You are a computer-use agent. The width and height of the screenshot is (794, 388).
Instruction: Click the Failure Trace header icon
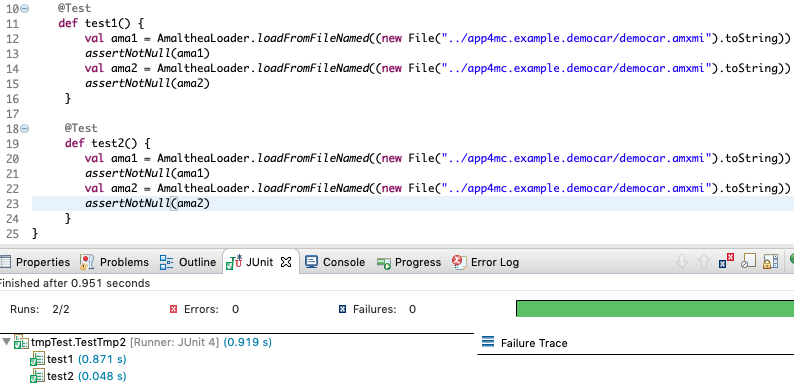(x=488, y=342)
